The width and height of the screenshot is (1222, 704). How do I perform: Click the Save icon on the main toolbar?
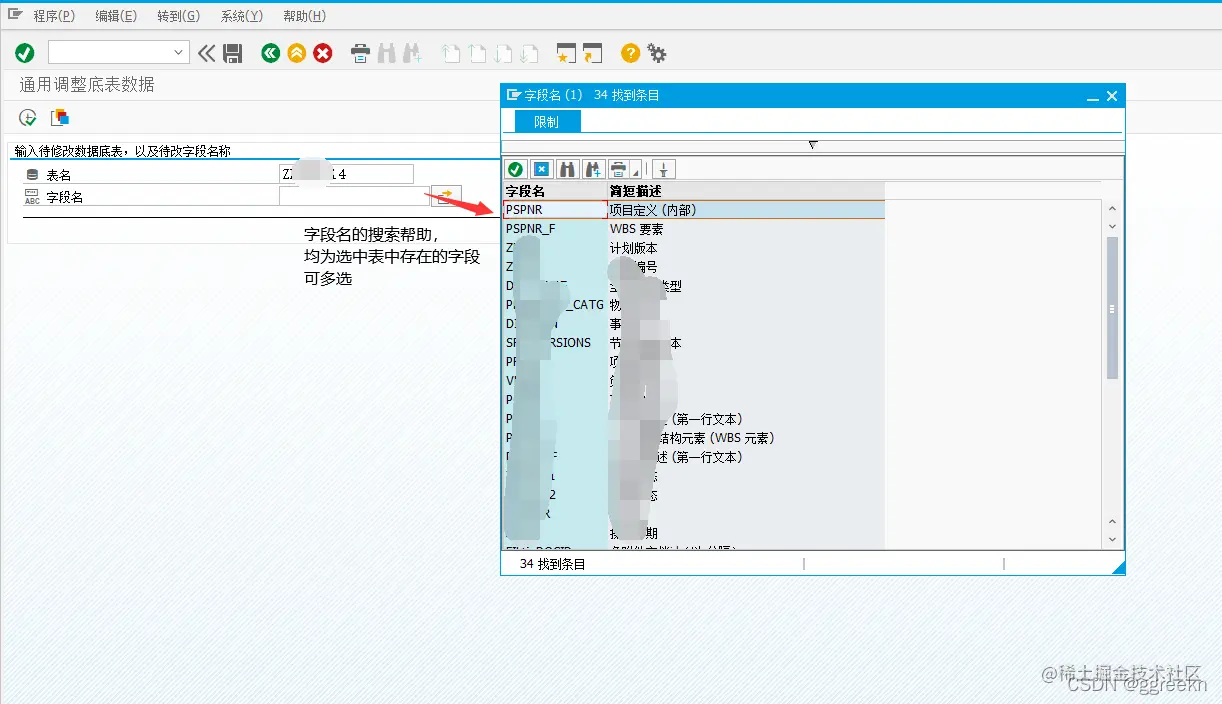[234, 53]
